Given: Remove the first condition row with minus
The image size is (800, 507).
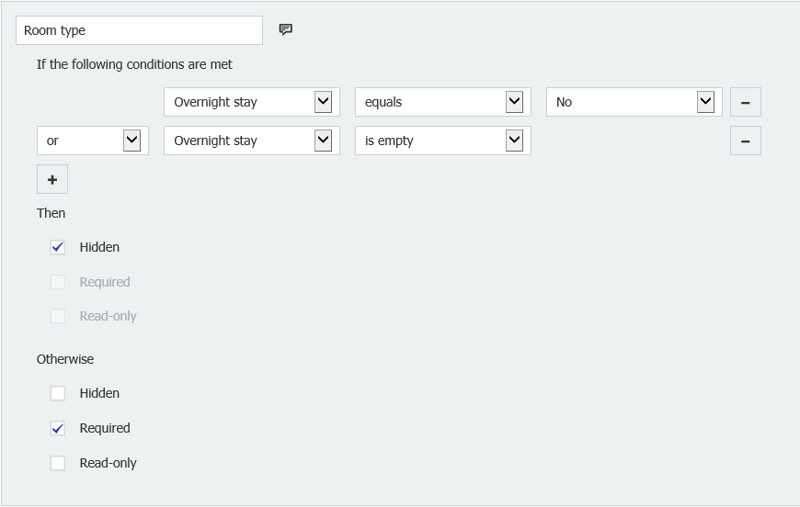Looking at the screenshot, I should point(745,102).
